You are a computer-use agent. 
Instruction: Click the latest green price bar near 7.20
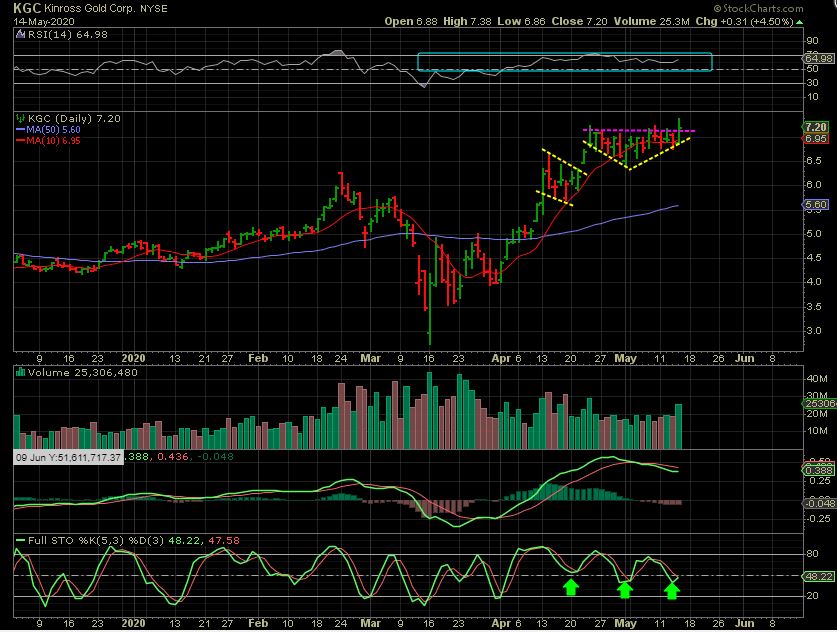680,131
